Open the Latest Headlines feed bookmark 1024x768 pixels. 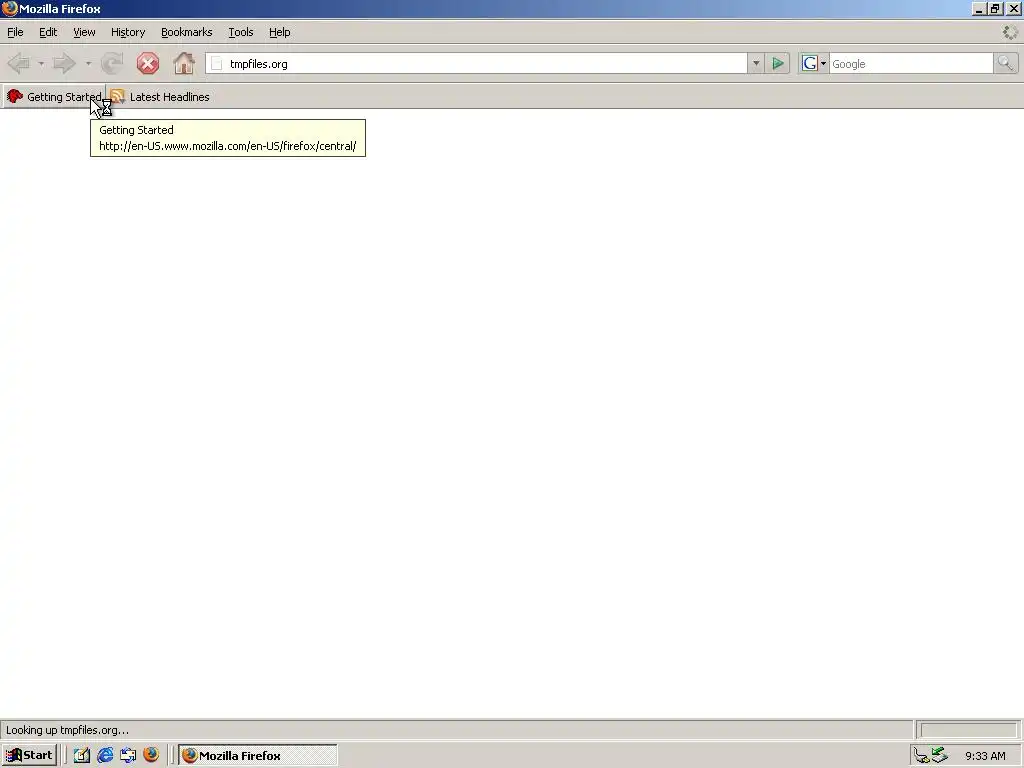tap(161, 97)
